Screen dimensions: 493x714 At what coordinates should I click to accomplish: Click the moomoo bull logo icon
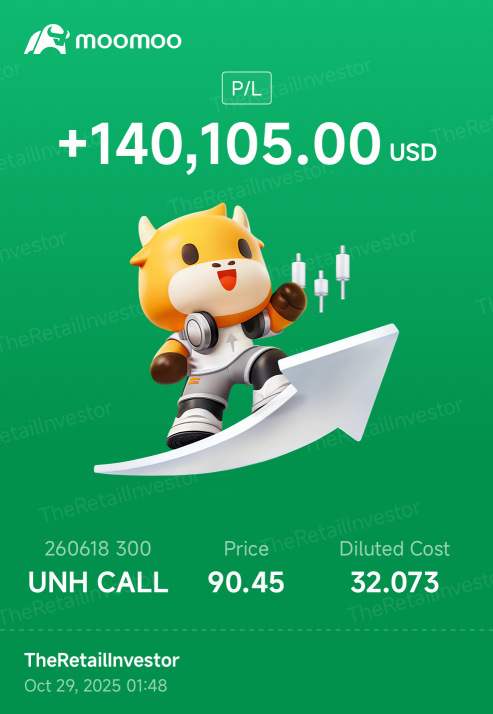tap(47, 40)
